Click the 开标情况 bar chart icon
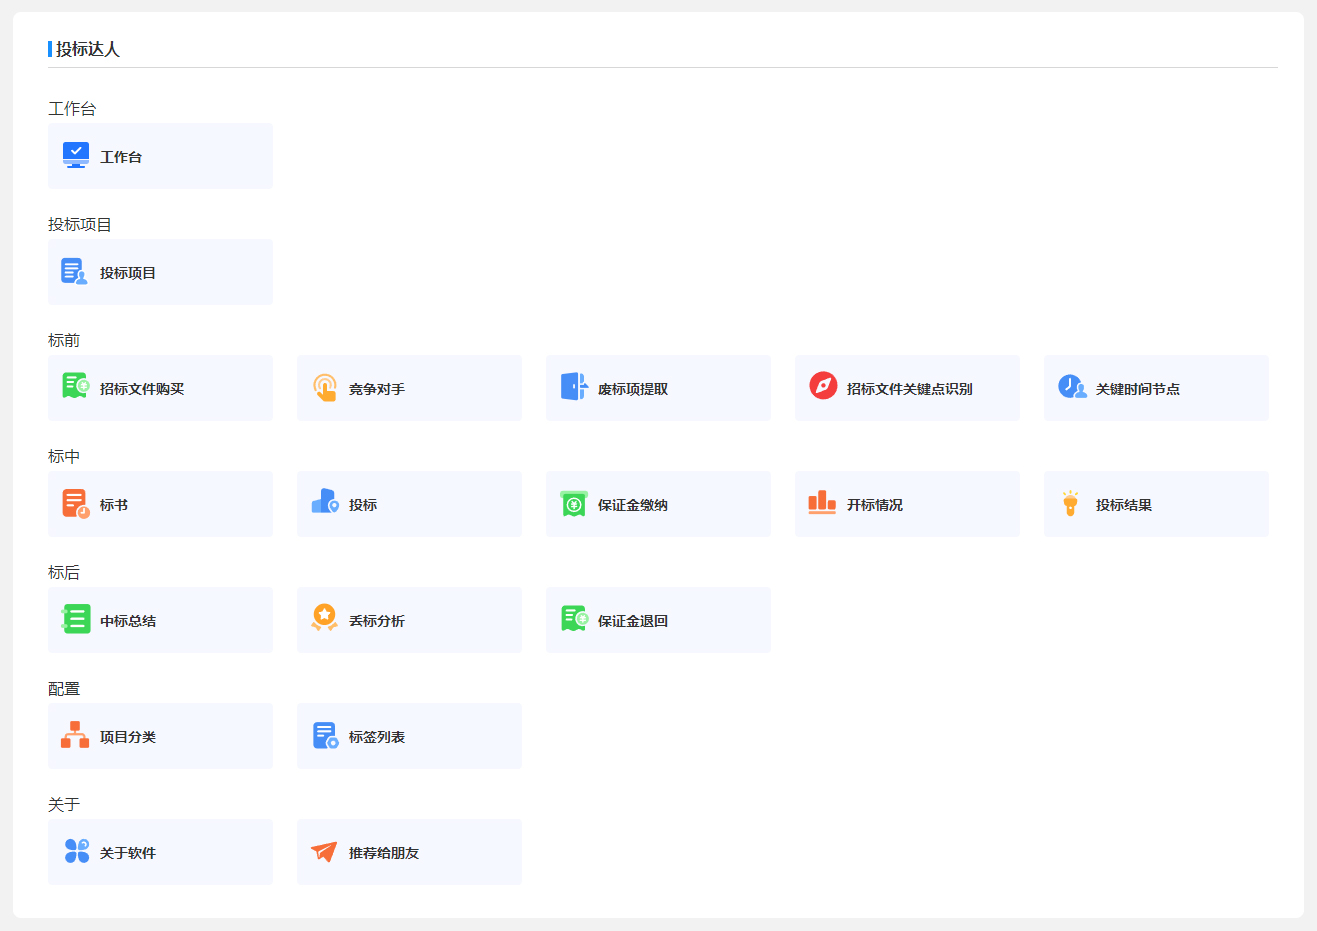1317x931 pixels. [x=822, y=503]
